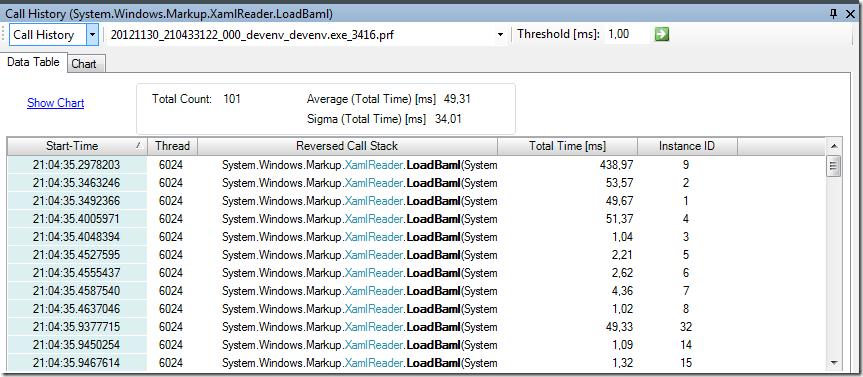Select start-time 21:04:35.9450254 cell

pyautogui.click(x=77, y=345)
